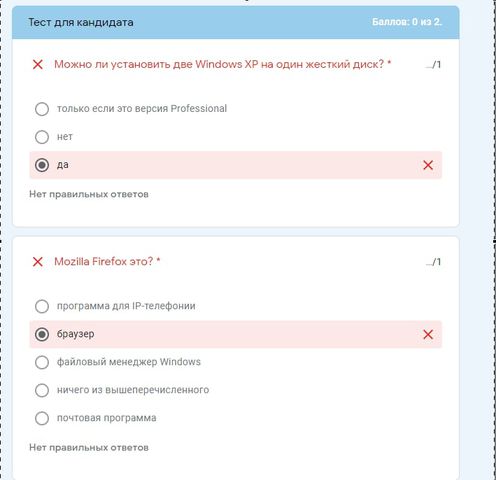Screen dimensions: 496x480
Task: Select the 'нет' radio option
Action: [x=42, y=137]
